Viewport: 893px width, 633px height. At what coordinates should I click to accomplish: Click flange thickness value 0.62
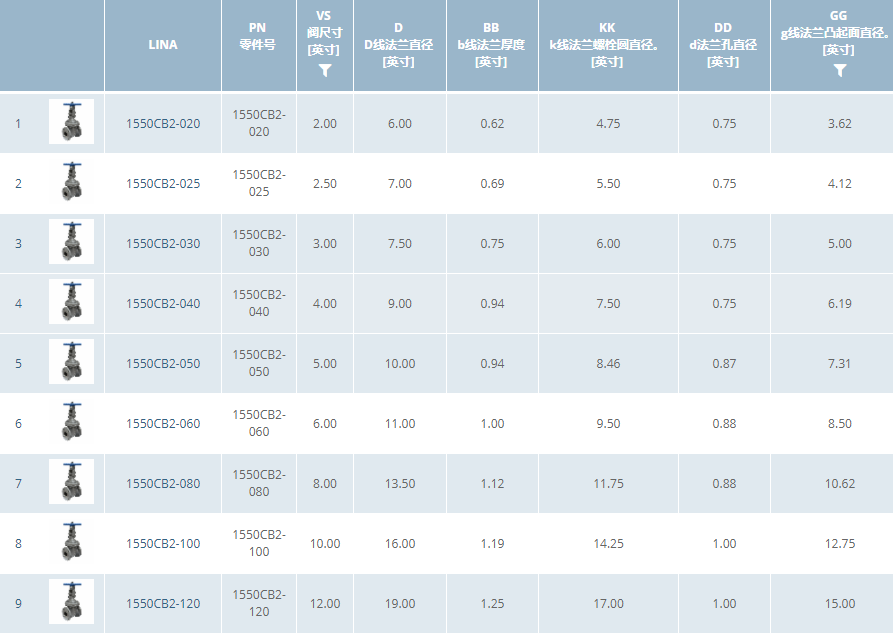coord(492,124)
